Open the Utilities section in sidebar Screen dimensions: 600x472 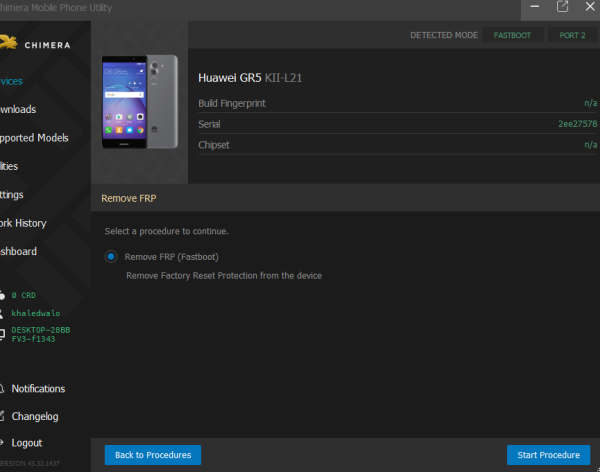[9, 166]
